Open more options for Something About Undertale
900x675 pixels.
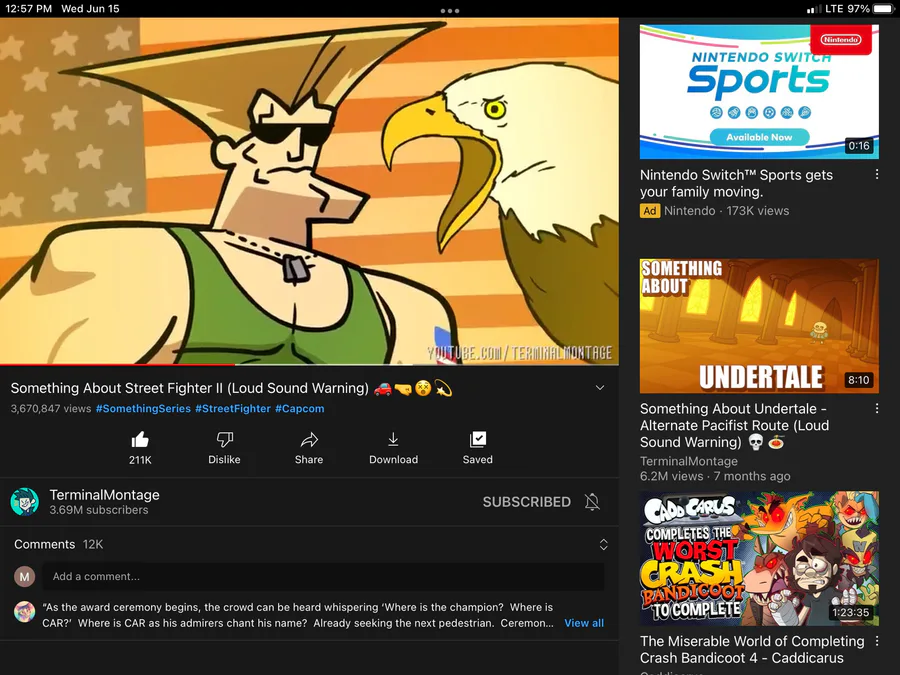[x=876, y=408]
